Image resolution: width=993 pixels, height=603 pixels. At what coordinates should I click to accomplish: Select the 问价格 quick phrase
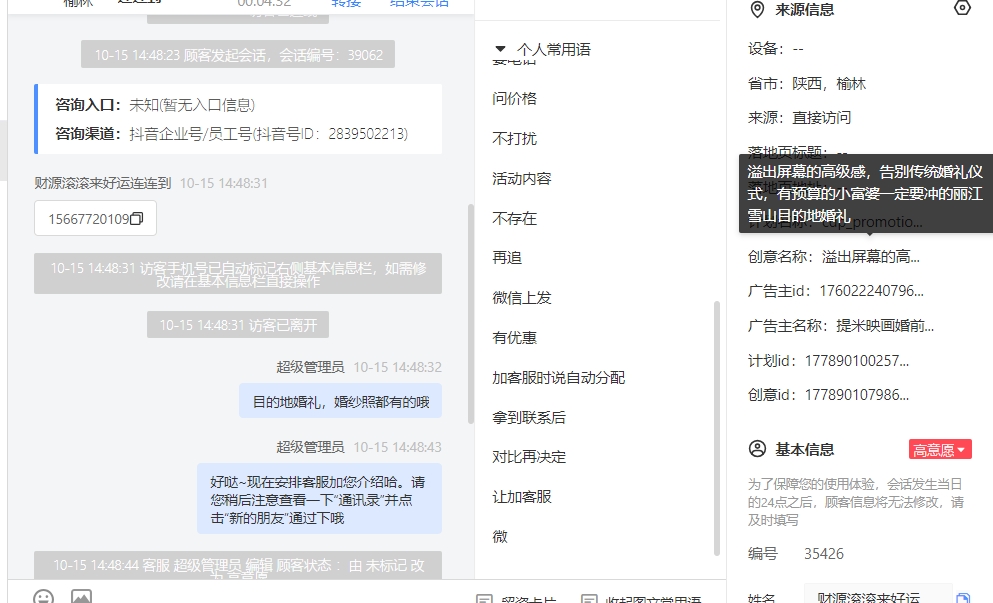coord(514,98)
